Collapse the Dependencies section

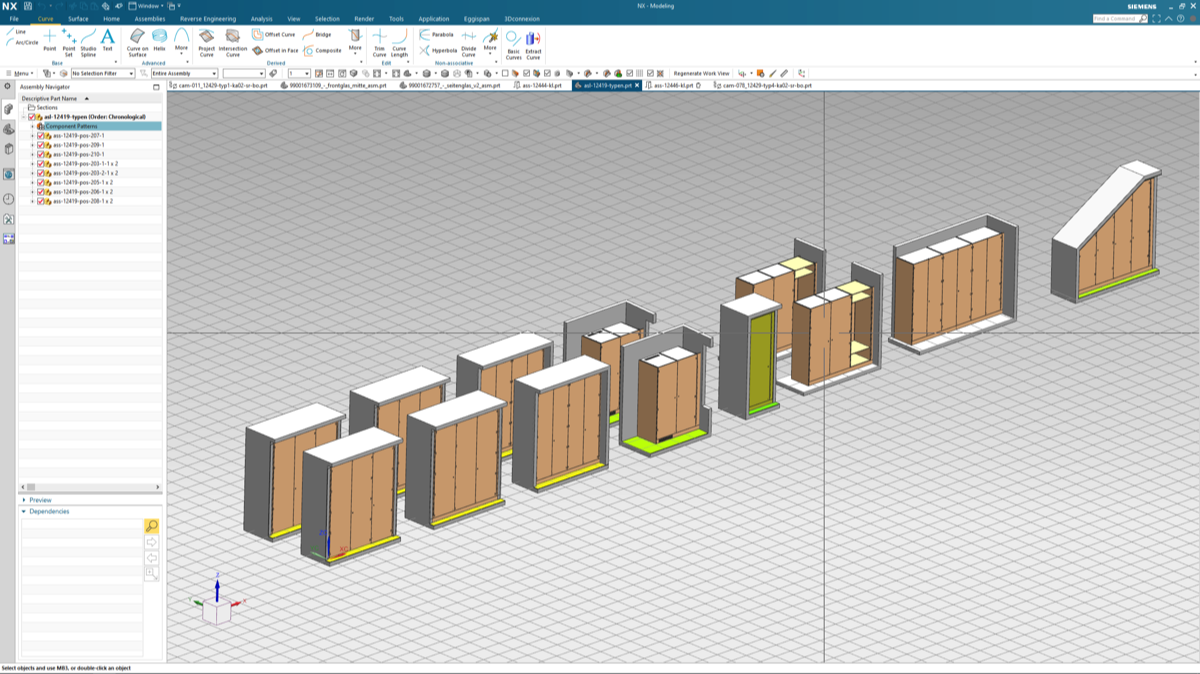click(45, 511)
